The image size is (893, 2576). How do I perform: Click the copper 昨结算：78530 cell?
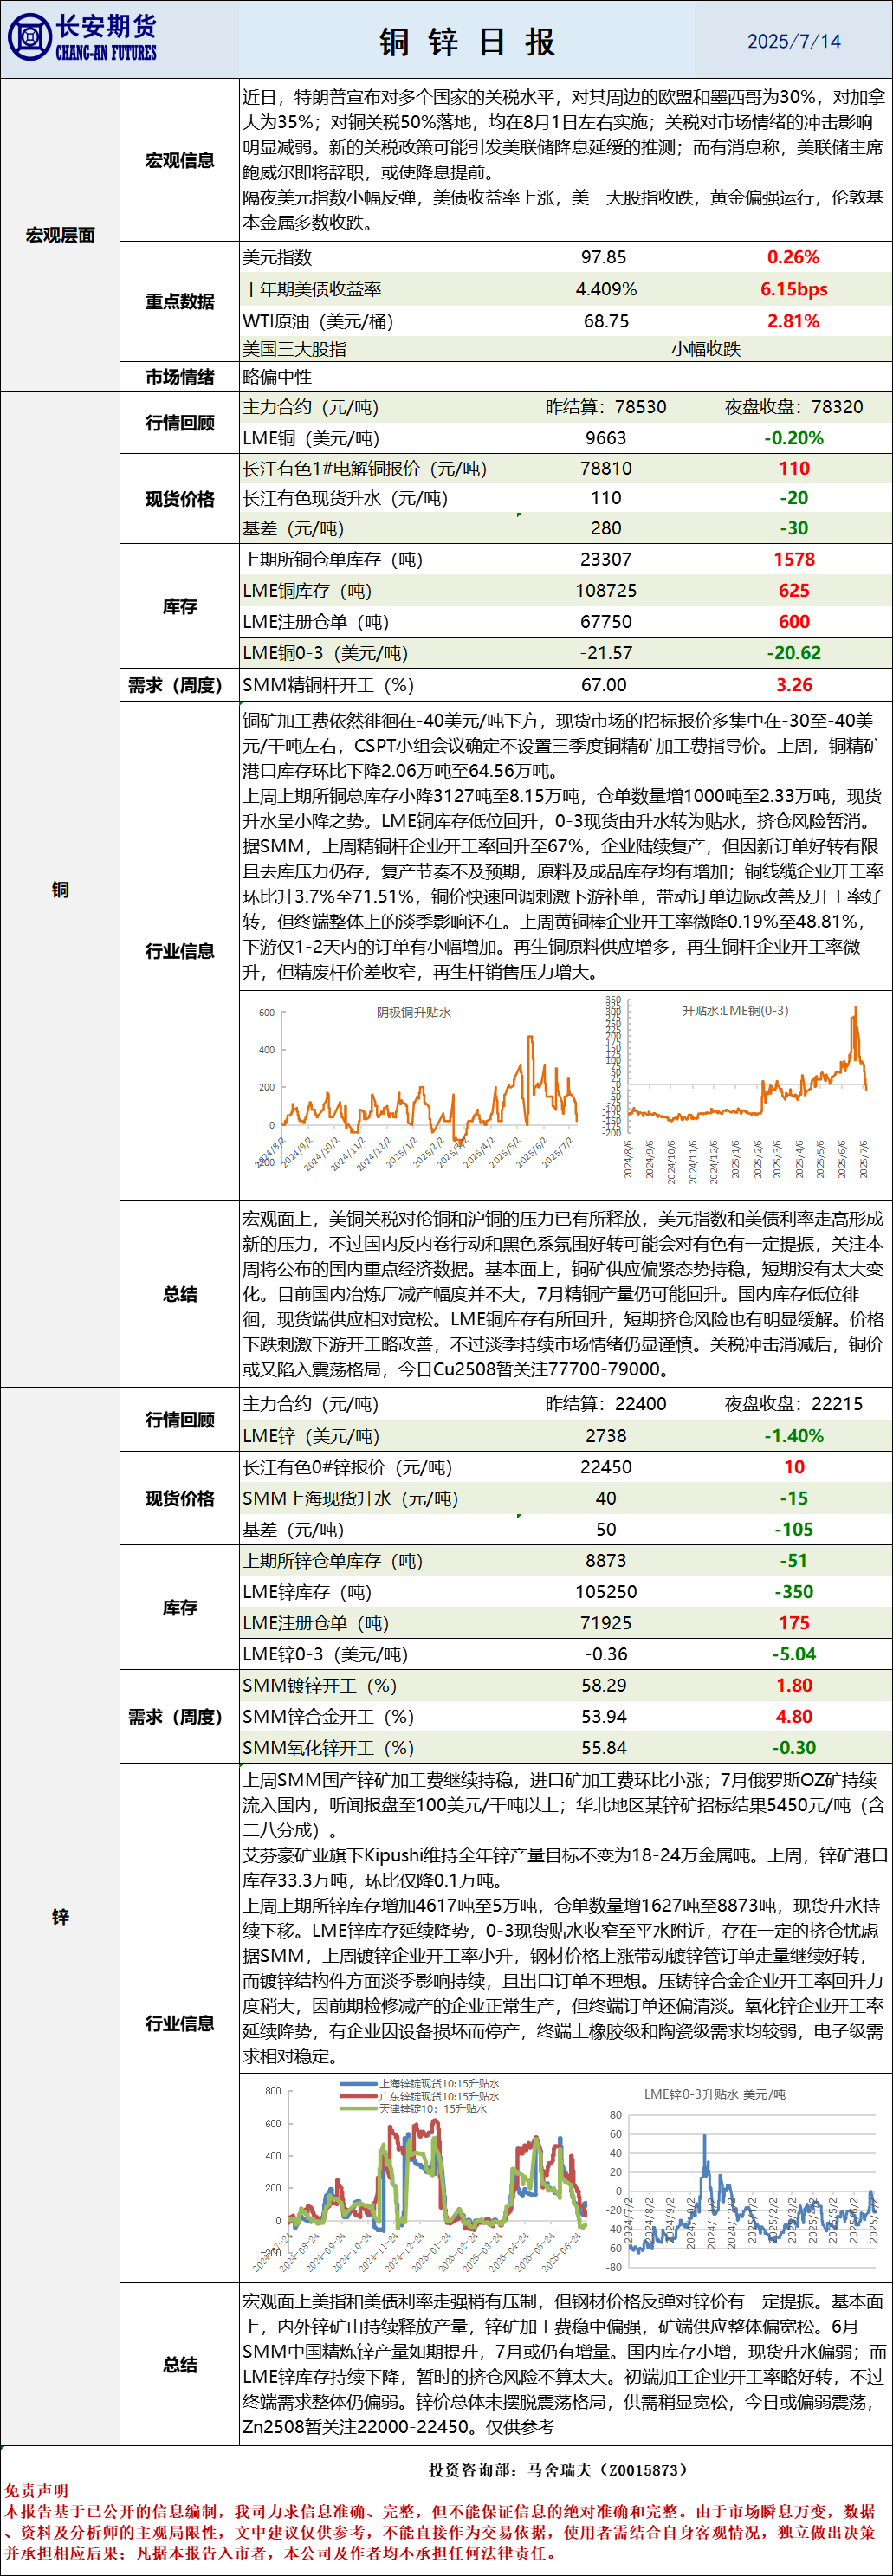pyautogui.click(x=606, y=407)
